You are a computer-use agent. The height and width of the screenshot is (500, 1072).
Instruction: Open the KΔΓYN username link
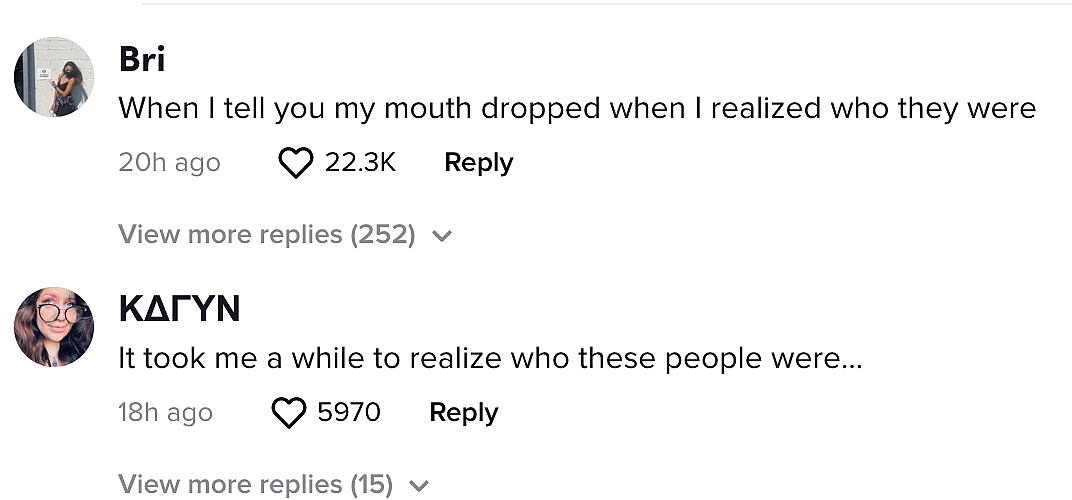[x=179, y=310]
